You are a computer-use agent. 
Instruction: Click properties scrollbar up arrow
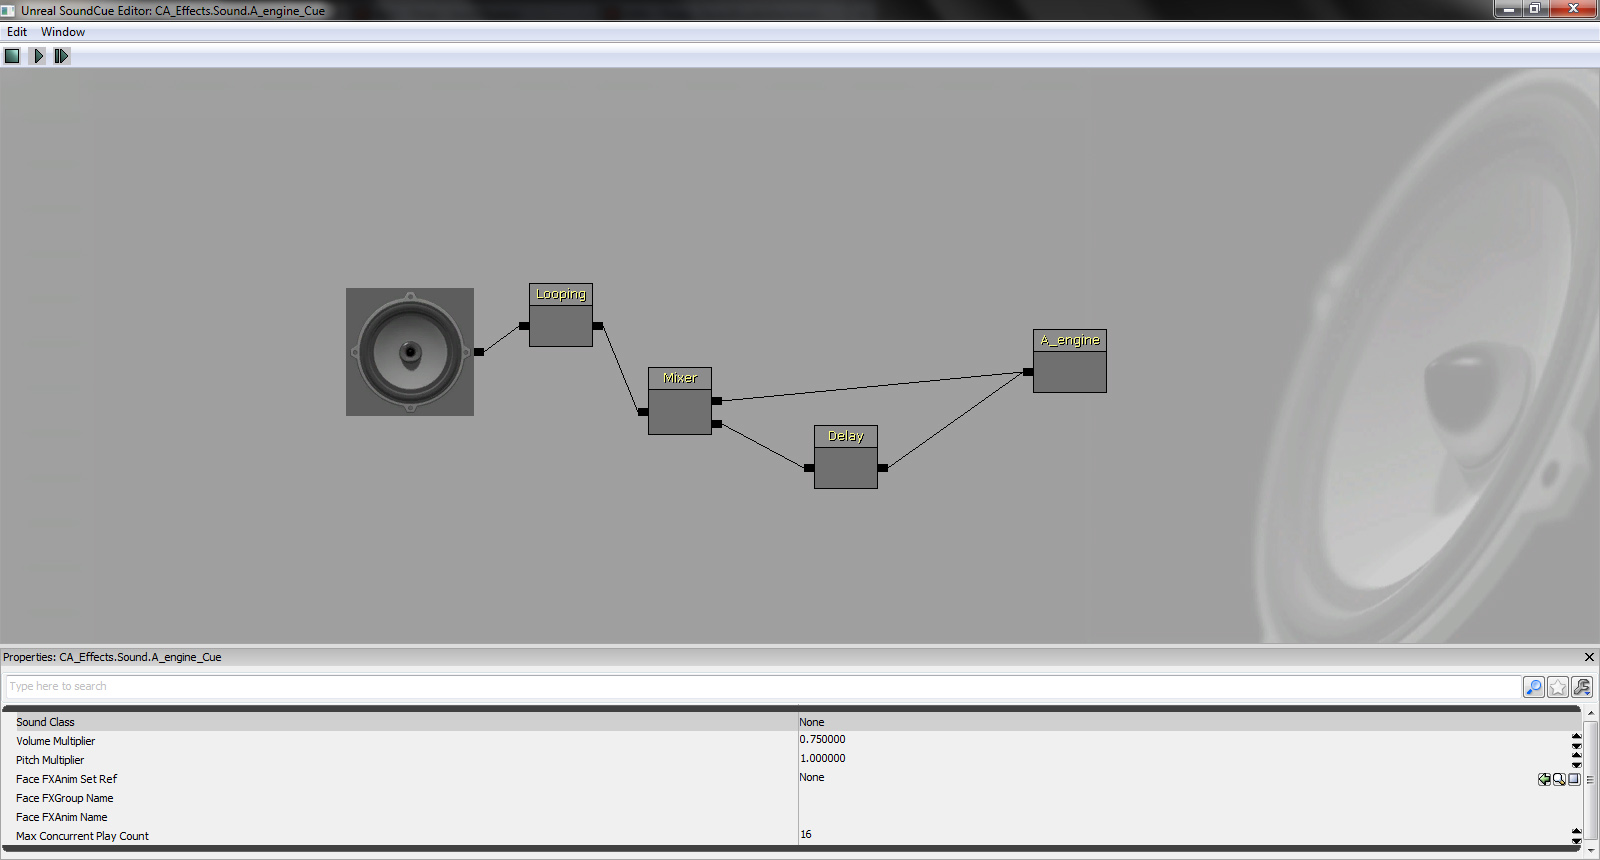(x=1591, y=713)
